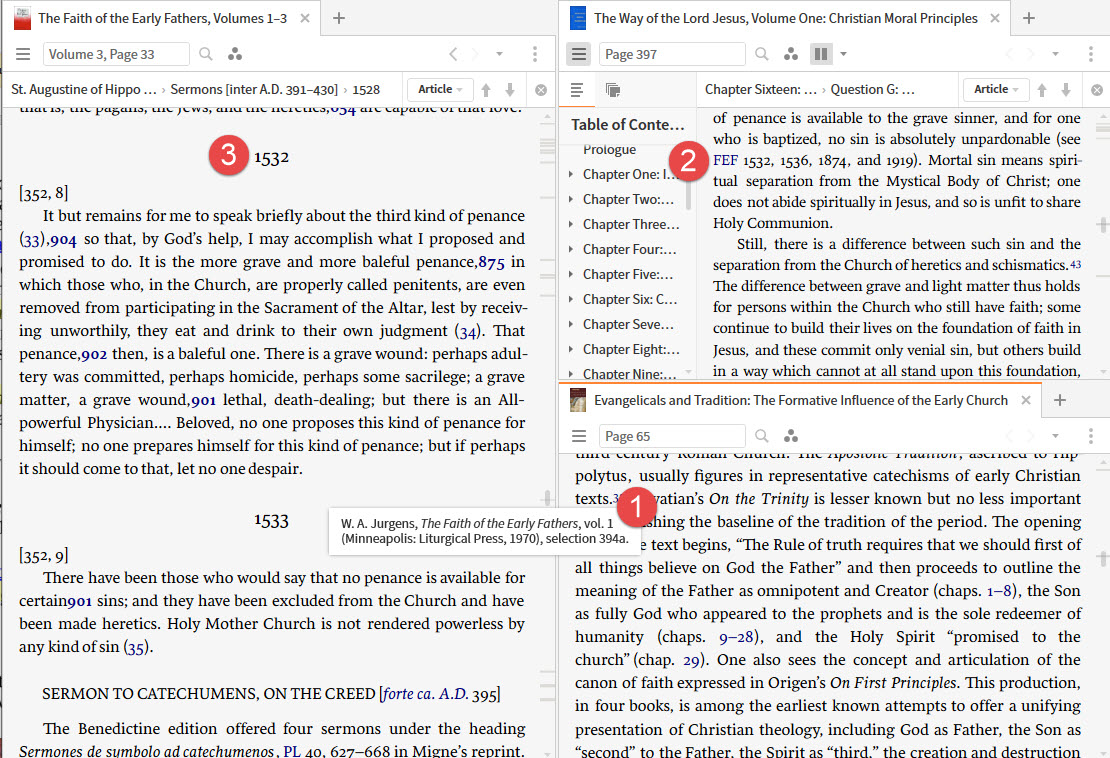Image resolution: width=1110 pixels, height=758 pixels.
Task: Go to previous article in Way of Lord Jesus
Action: pyautogui.click(x=1041, y=90)
